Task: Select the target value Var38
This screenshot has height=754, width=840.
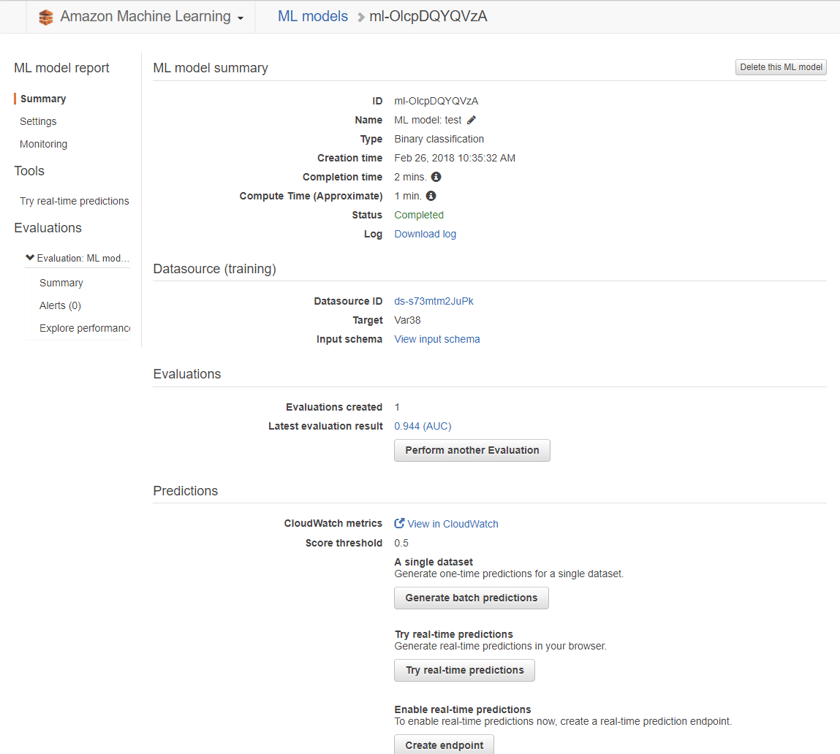Action: point(408,320)
